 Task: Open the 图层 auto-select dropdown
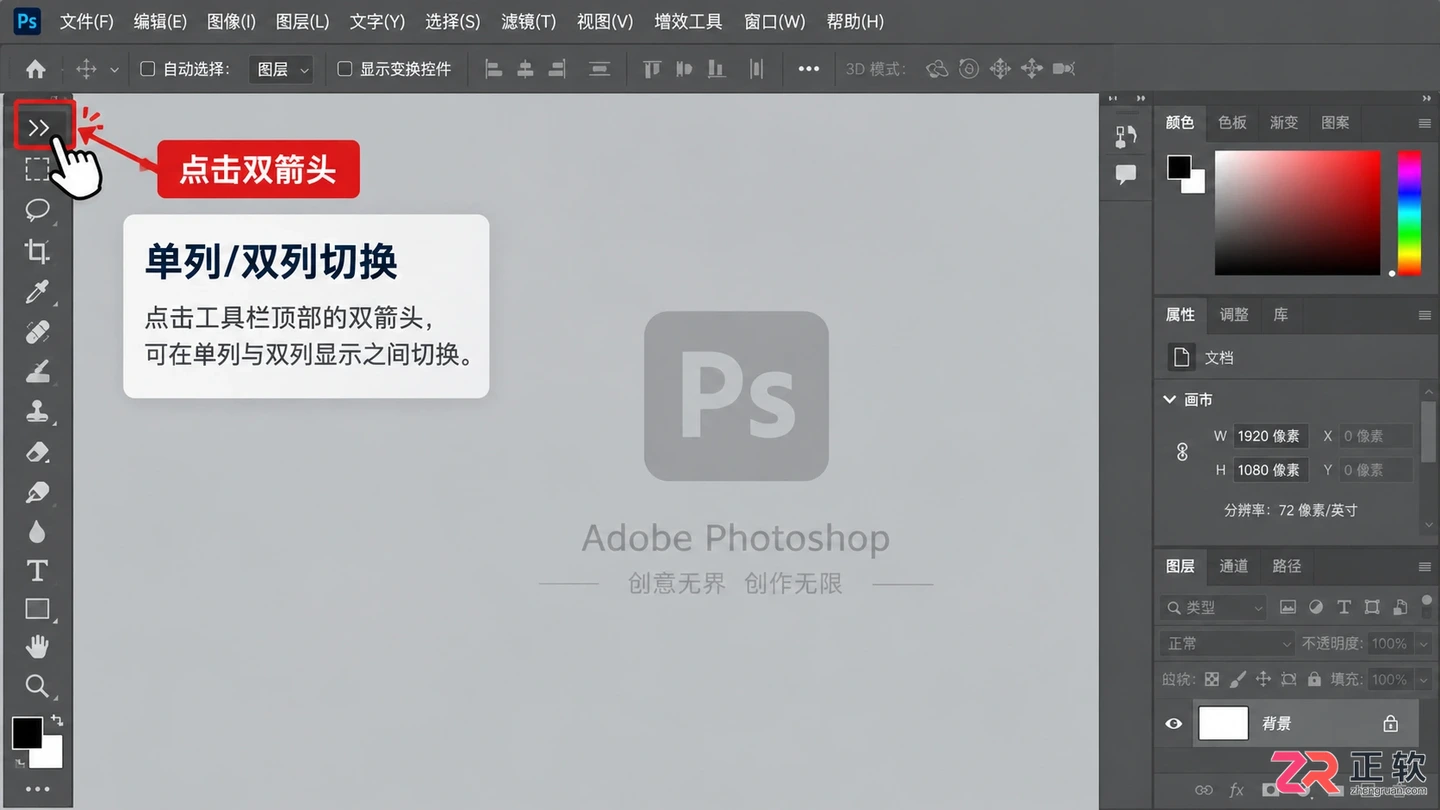[280, 69]
